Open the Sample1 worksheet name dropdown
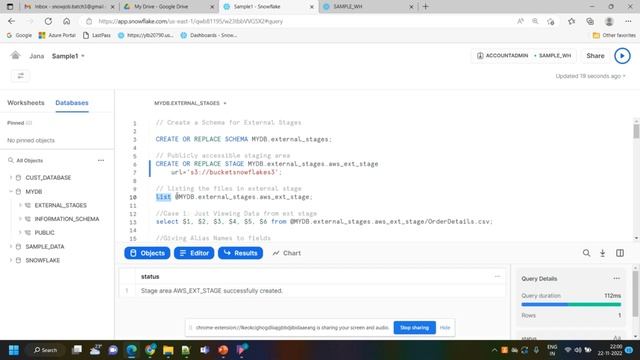The height and width of the screenshot is (360, 640). click(68, 56)
